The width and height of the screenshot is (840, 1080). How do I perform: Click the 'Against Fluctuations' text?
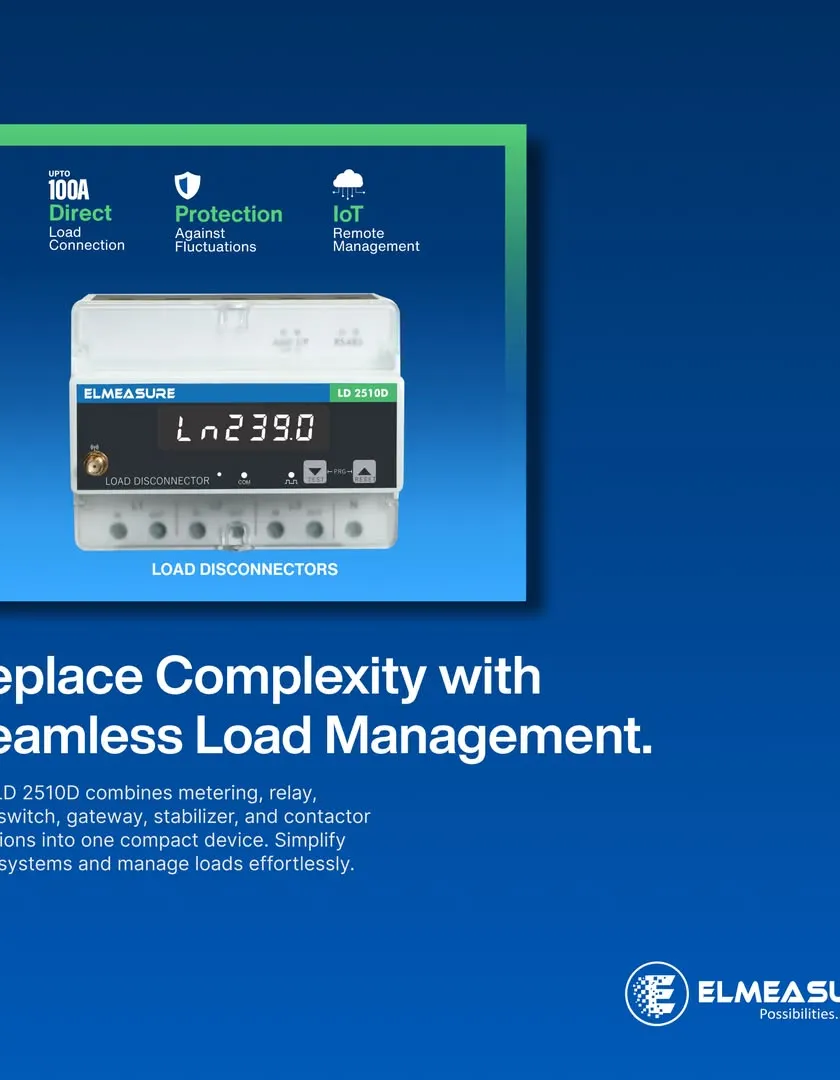(x=216, y=240)
